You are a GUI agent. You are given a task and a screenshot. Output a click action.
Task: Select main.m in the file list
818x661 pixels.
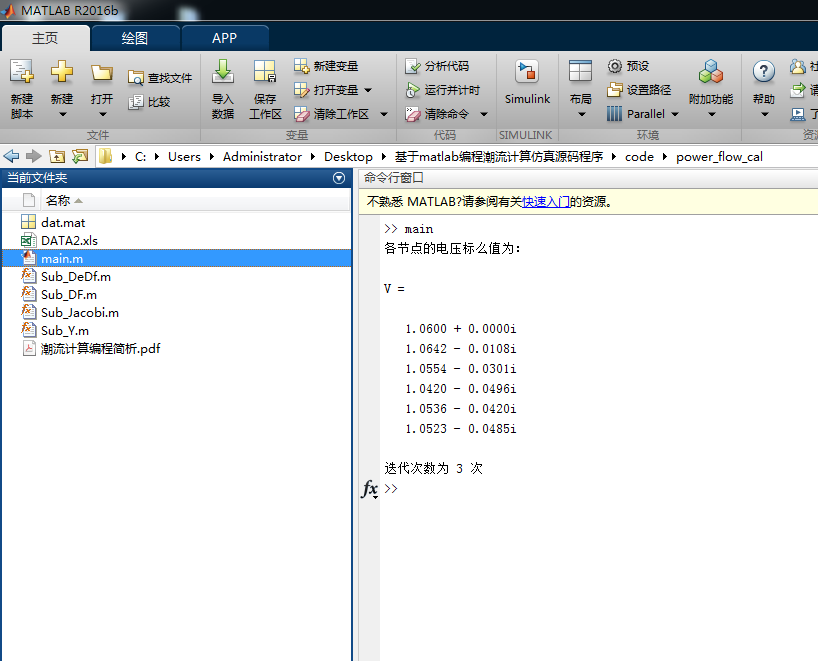coord(176,258)
